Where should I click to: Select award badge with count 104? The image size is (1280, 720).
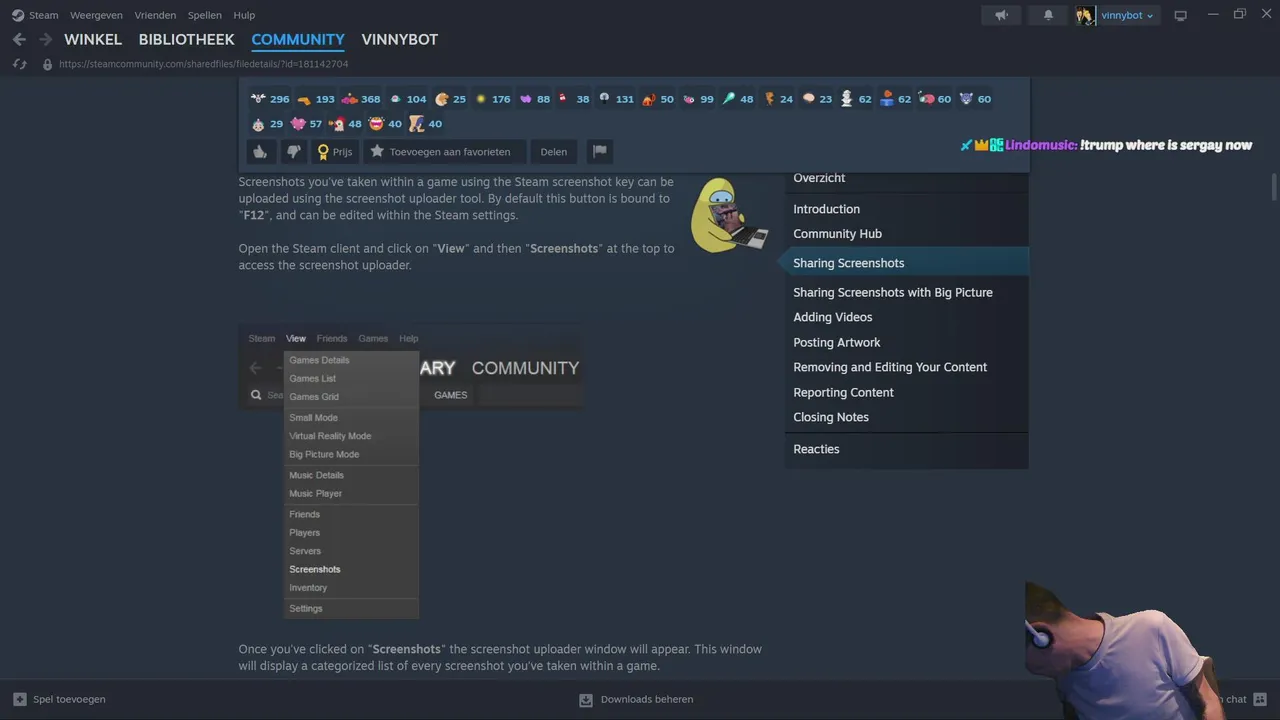[408, 99]
